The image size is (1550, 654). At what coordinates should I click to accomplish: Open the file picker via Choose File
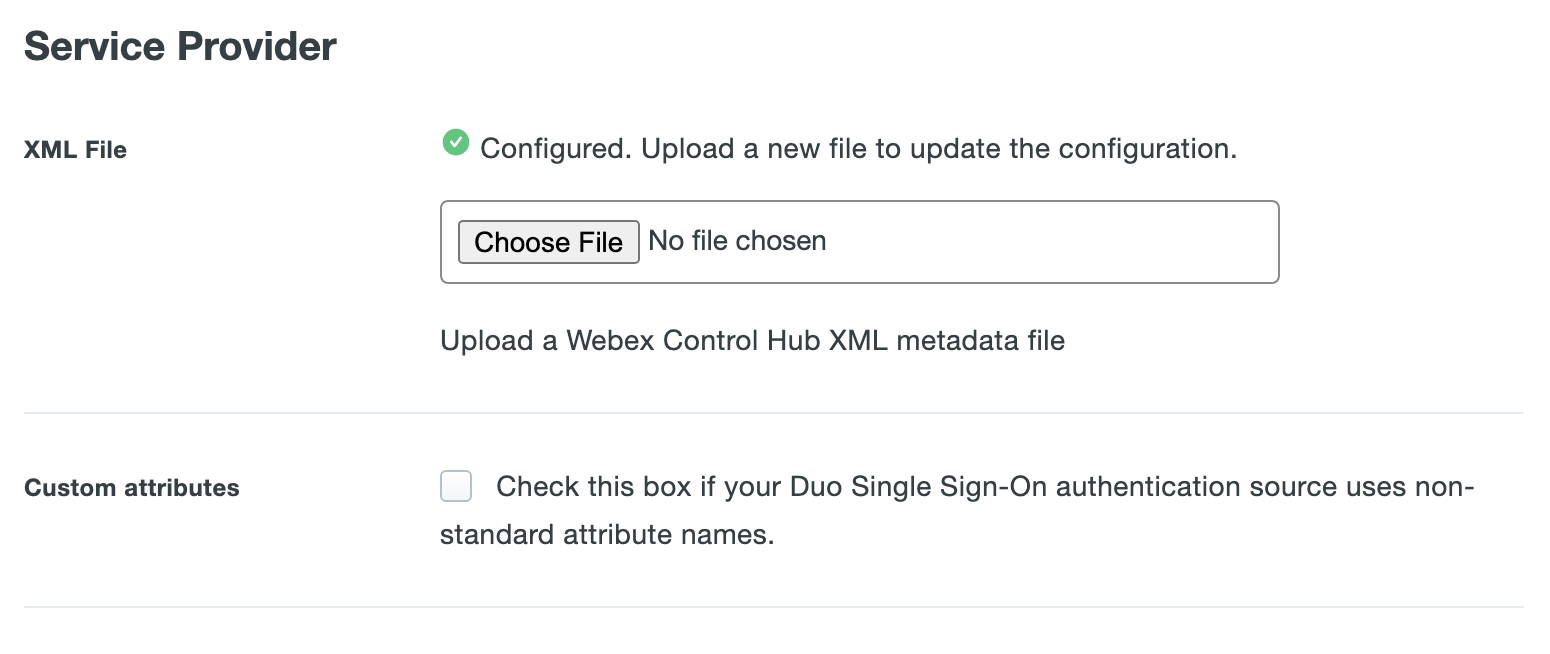[x=548, y=242]
